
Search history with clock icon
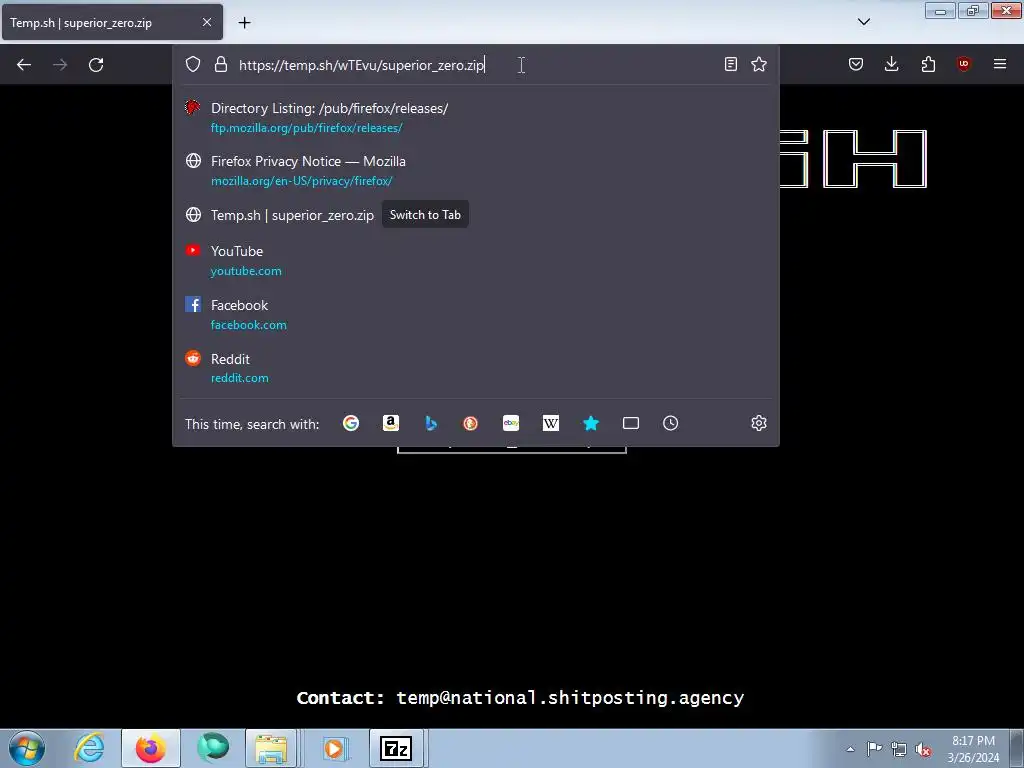(671, 423)
